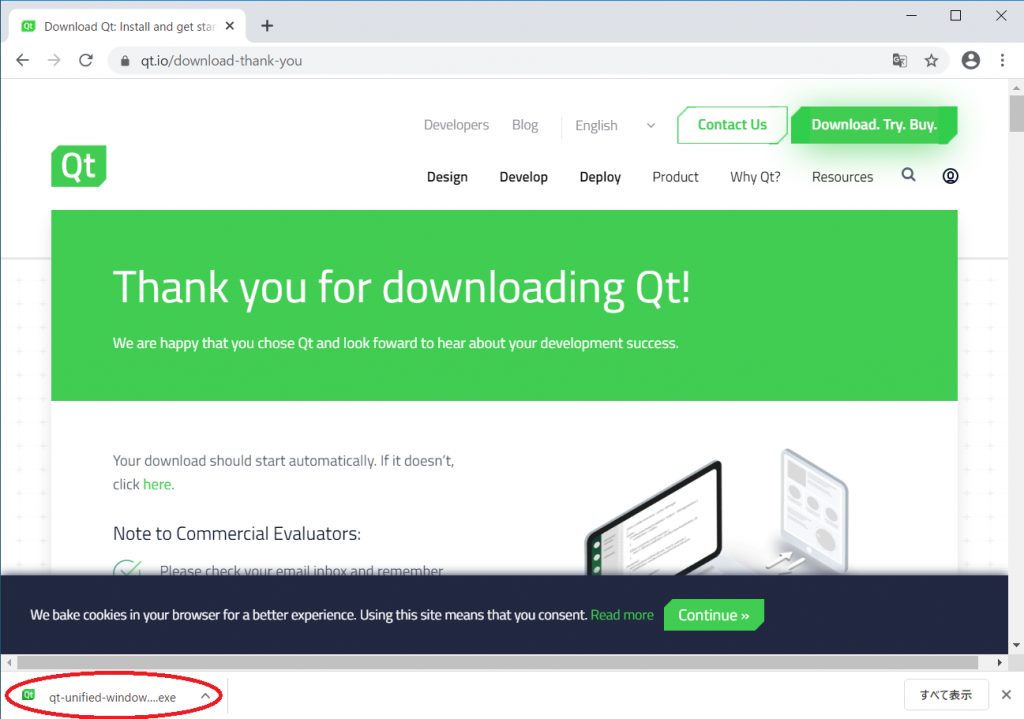Reload the page with the refresh icon
Screen dimensions: 1024x719
tap(85, 60)
